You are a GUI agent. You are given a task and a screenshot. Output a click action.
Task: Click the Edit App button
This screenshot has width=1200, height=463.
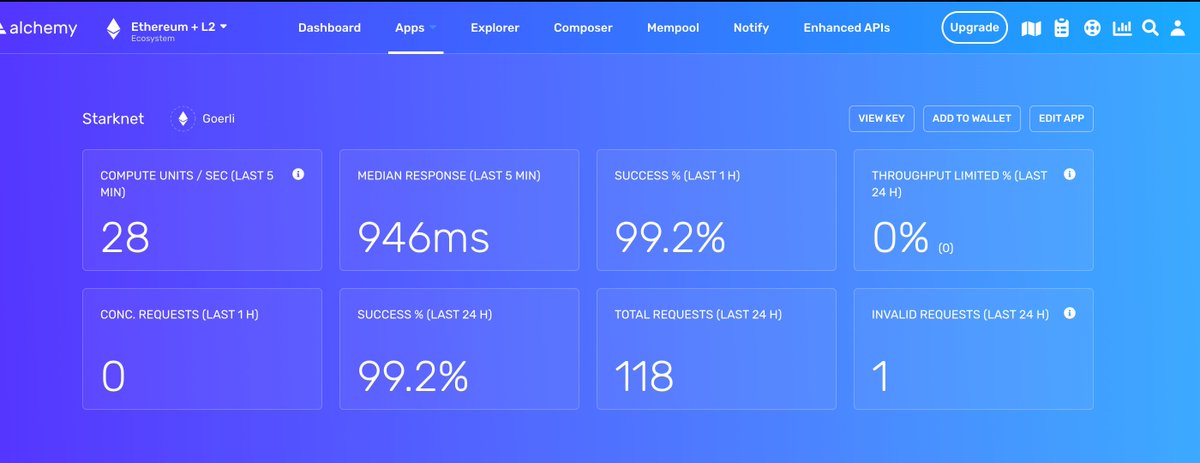point(1061,118)
